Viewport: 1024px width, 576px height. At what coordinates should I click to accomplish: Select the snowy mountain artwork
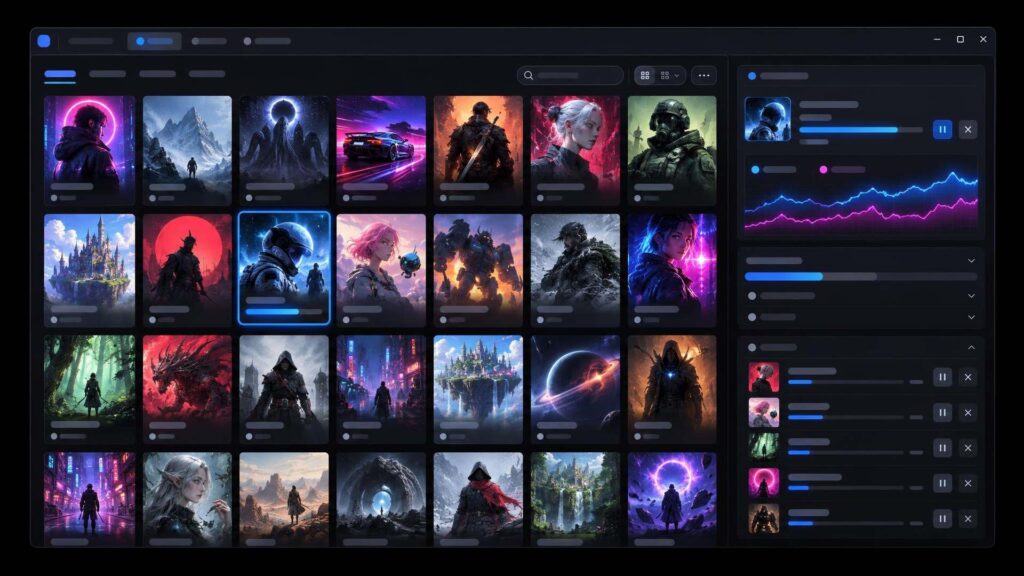point(187,150)
